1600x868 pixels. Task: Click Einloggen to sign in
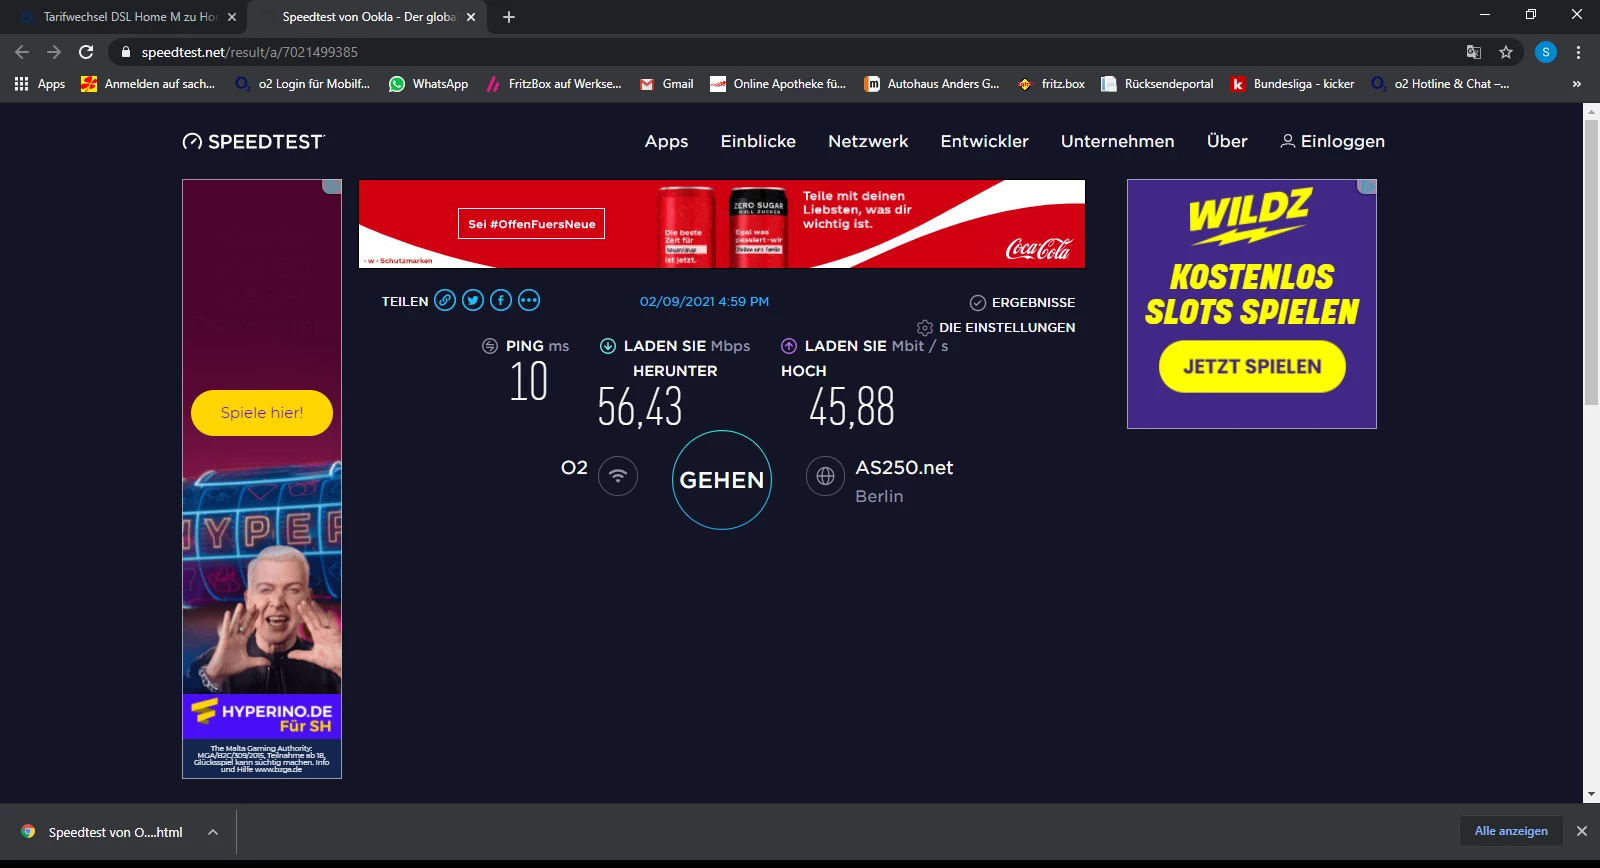pos(1333,142)
